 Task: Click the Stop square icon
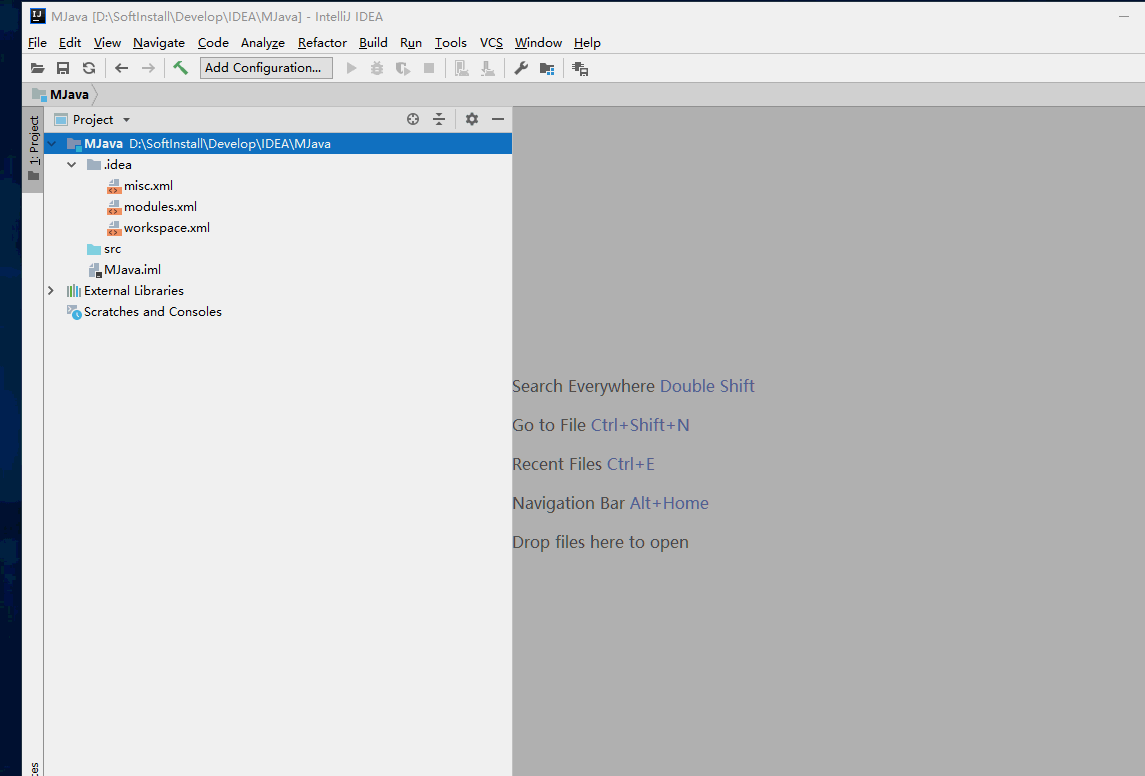point(429,68)
